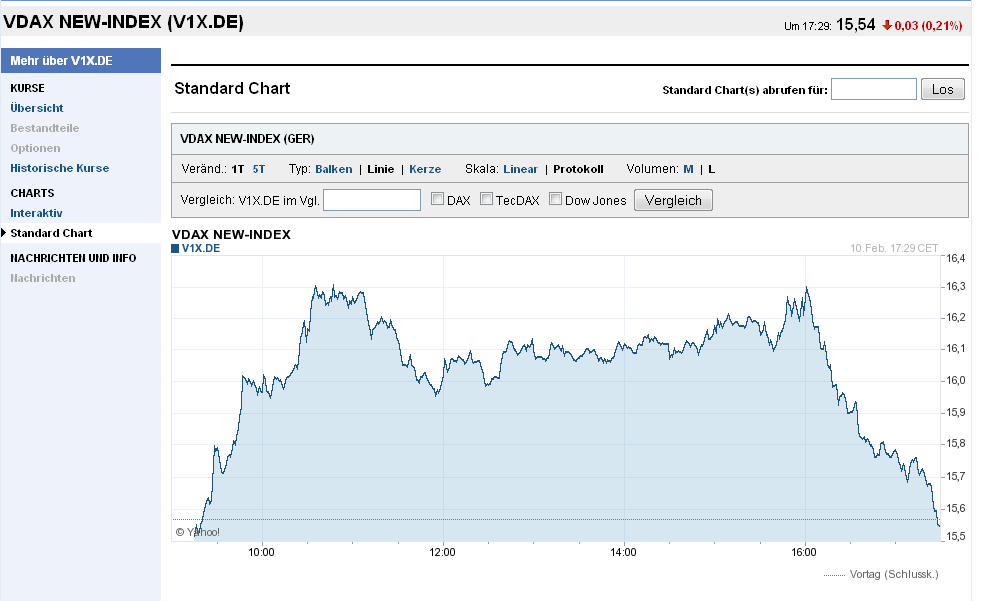Click the VDAX NEW-INDEX (GER) panel heading
The width and height of the screenshot is (1007, 601).
247,139
